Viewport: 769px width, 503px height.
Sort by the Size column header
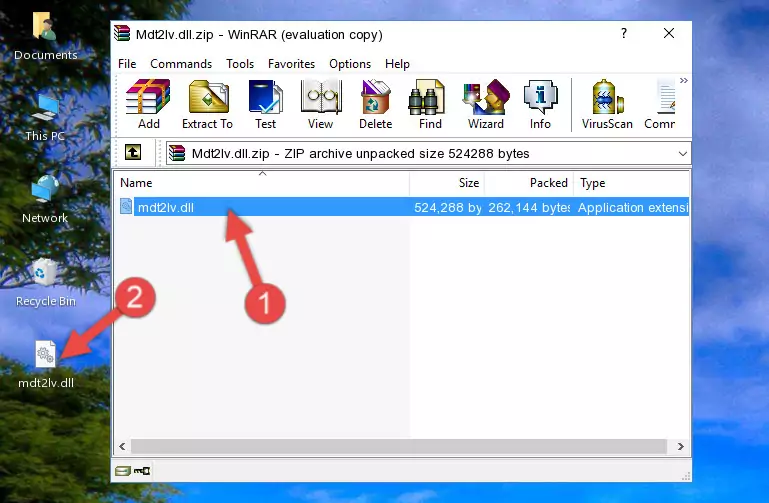[447, 182]
